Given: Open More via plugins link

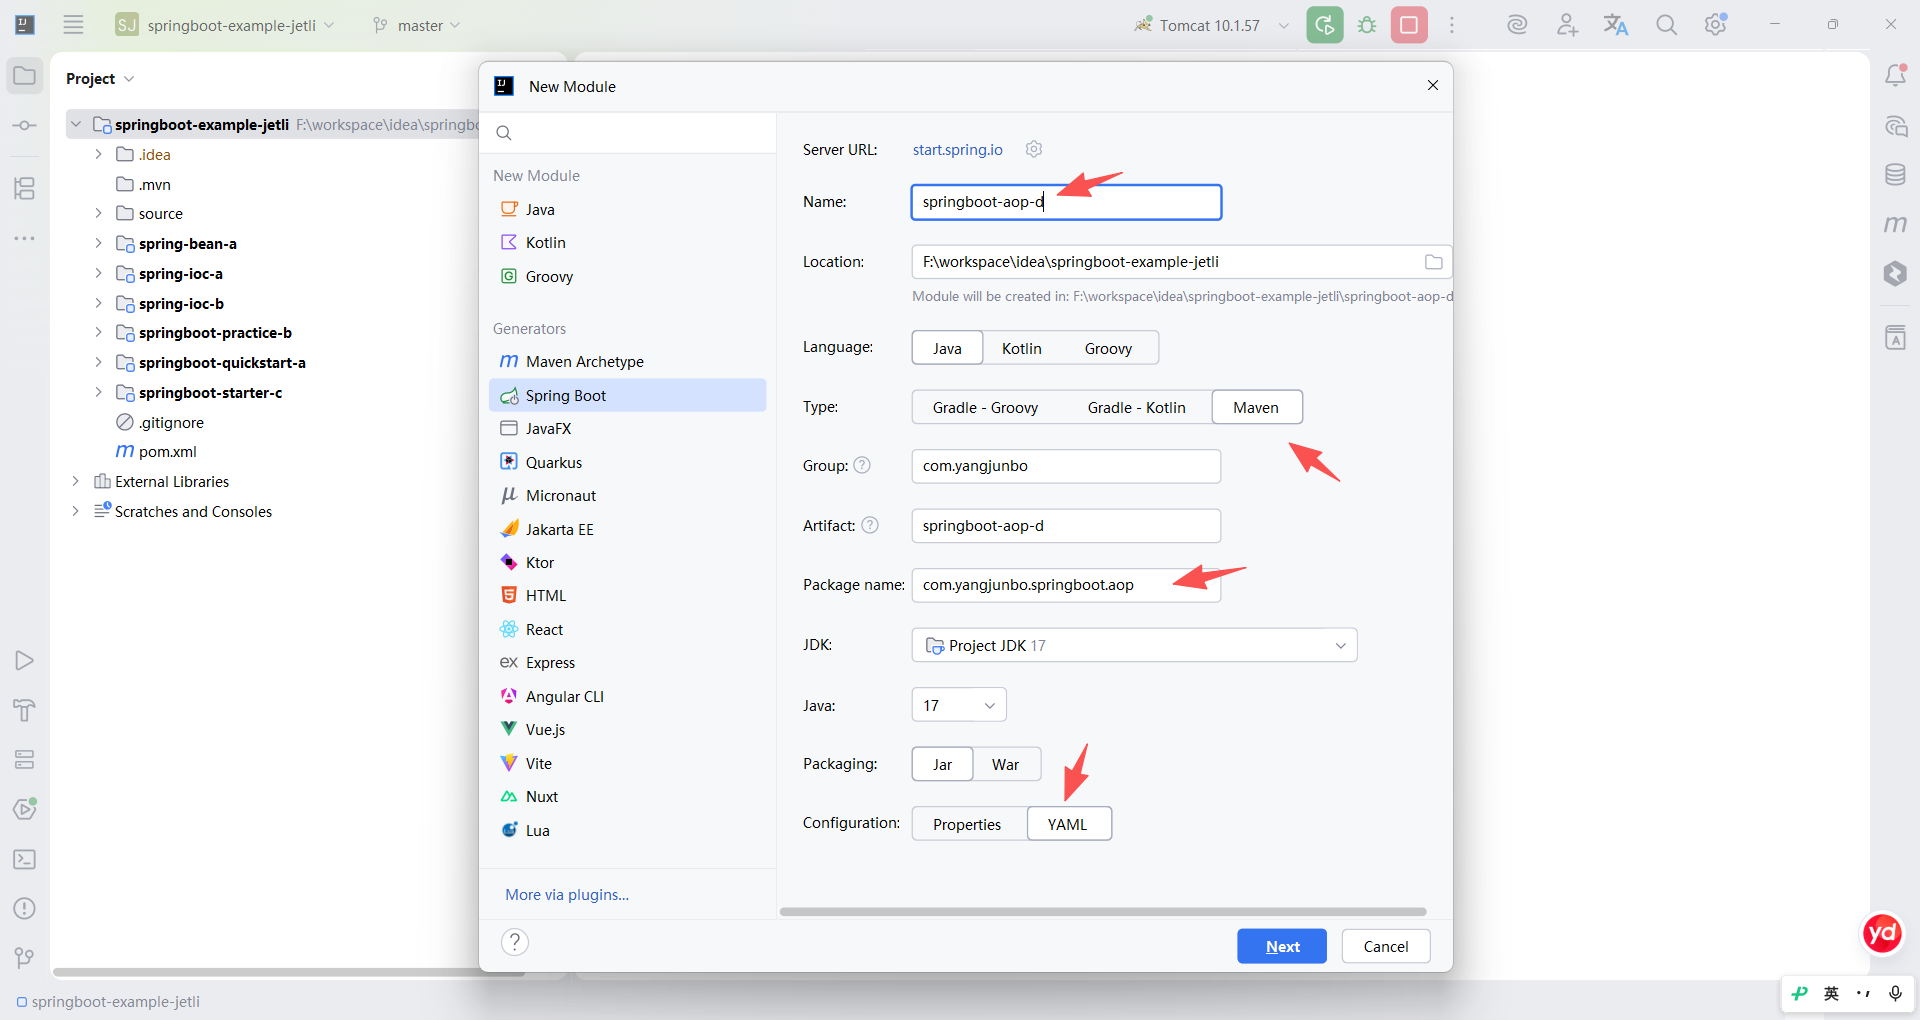Looking at the screenshot, I should (567, 895).
